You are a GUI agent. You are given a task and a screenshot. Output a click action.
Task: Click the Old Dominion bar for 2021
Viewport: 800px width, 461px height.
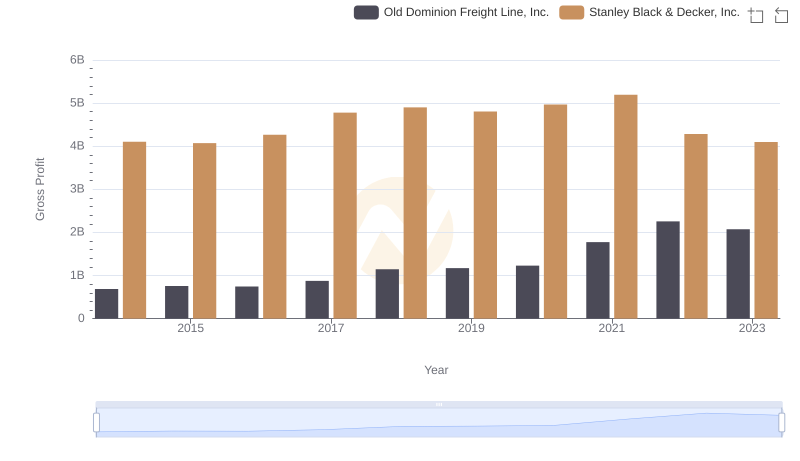click(x=597, y=280)
